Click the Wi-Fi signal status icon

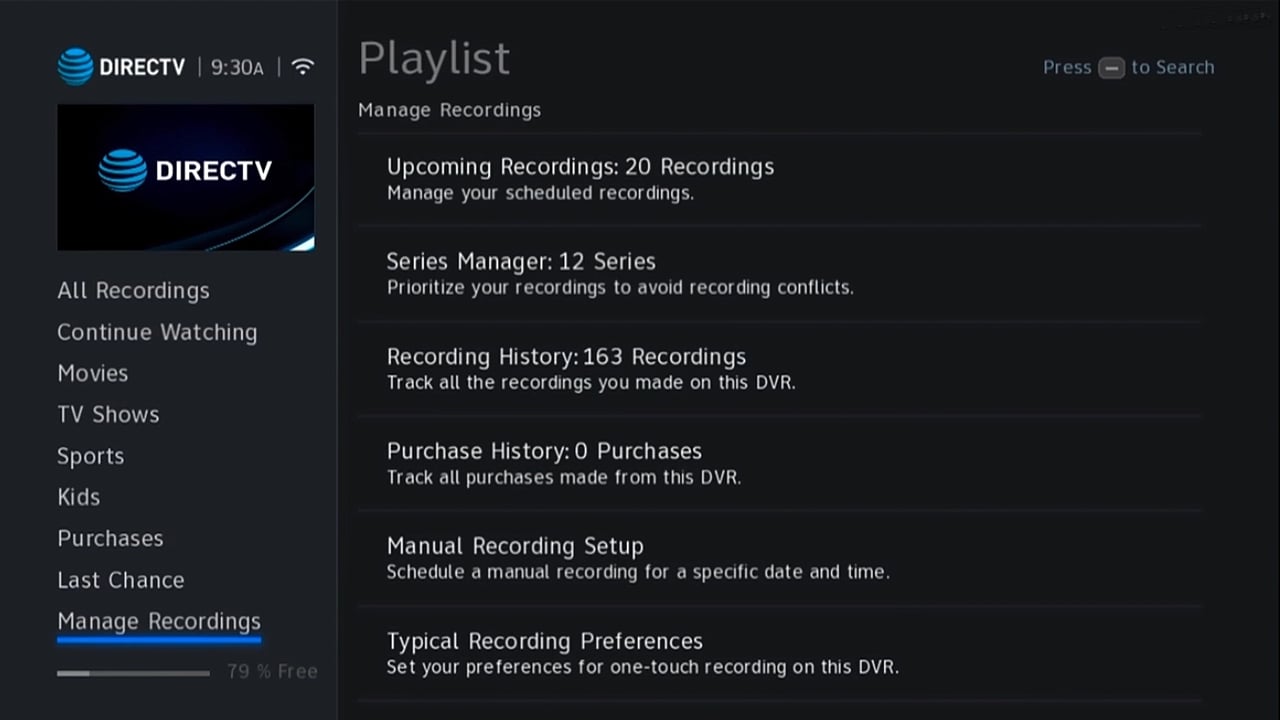point(302,67)
